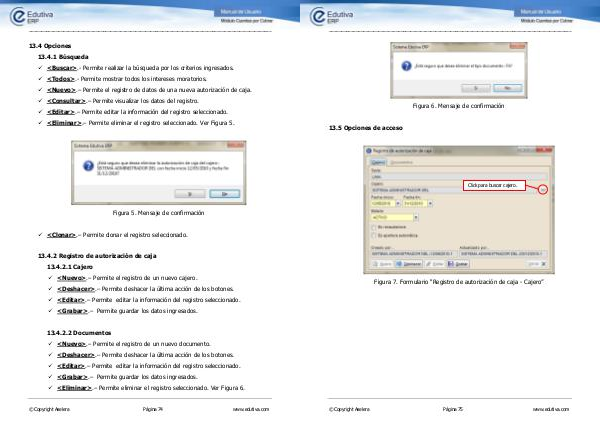600x424 pixels.
Task: Toggle the 'Es apertura automática' checkbox
Action: point(372,236)
